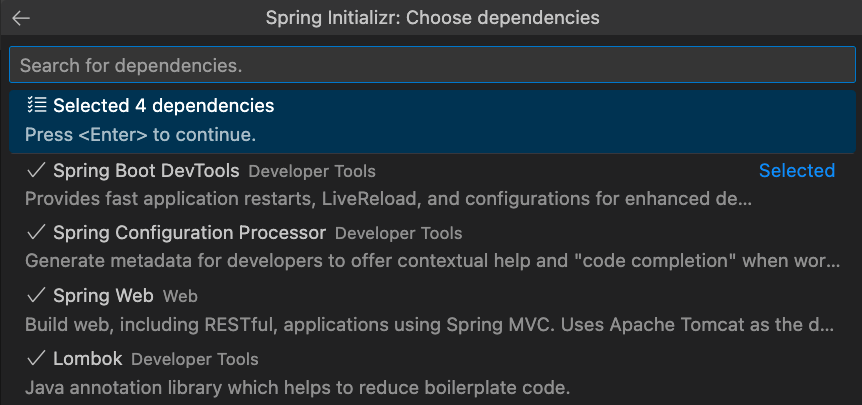The image size is (862, 405).
Task: Pick the Spring Web dependency name
Action: click(103, 296)
